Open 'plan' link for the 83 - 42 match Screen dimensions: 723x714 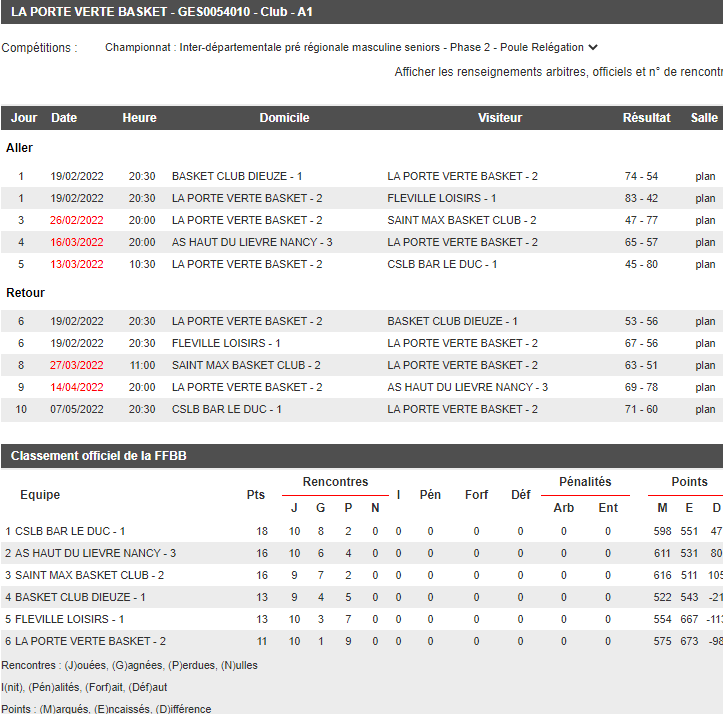point(705,198)
